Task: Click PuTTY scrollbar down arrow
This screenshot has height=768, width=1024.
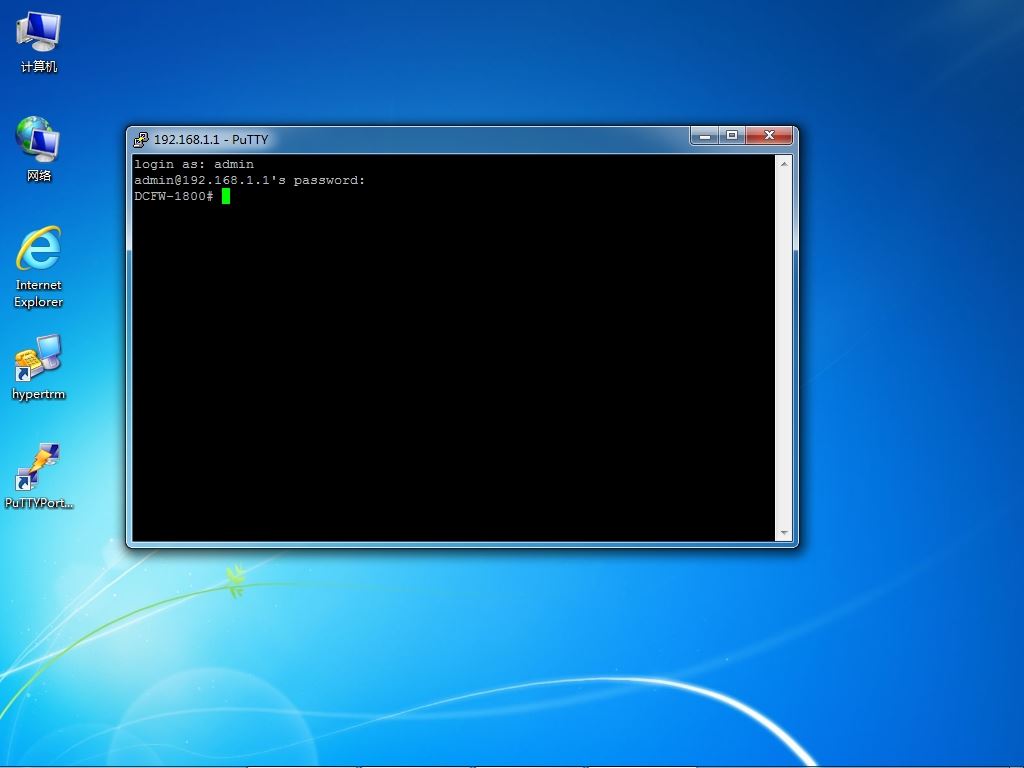Action: coord(784,534)
